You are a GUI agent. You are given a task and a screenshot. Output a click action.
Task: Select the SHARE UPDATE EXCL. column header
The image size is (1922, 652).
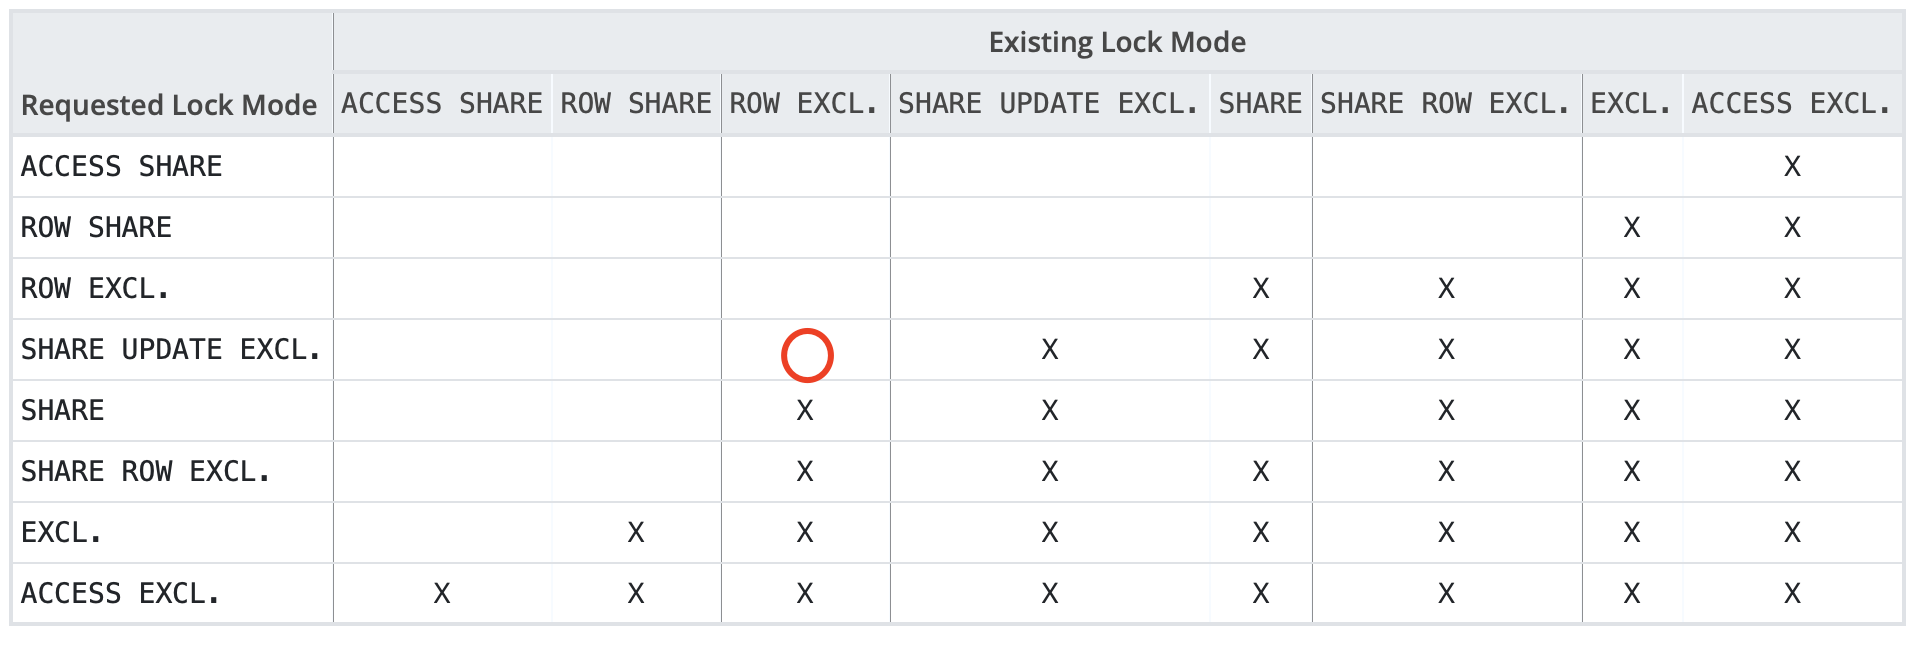pyautogui.click(x=1049, y=104)
